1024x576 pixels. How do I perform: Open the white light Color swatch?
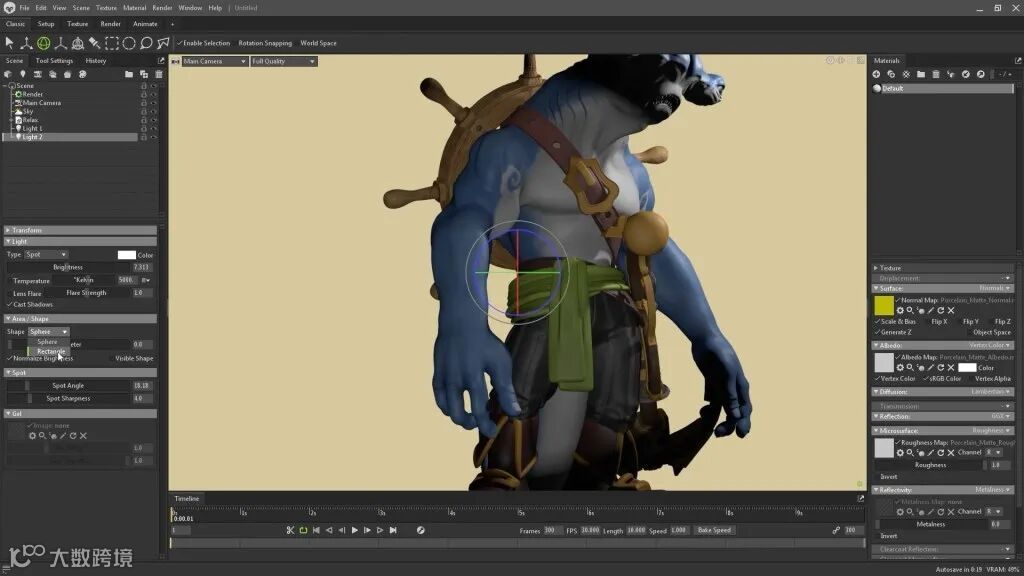(x=126, y=255)
